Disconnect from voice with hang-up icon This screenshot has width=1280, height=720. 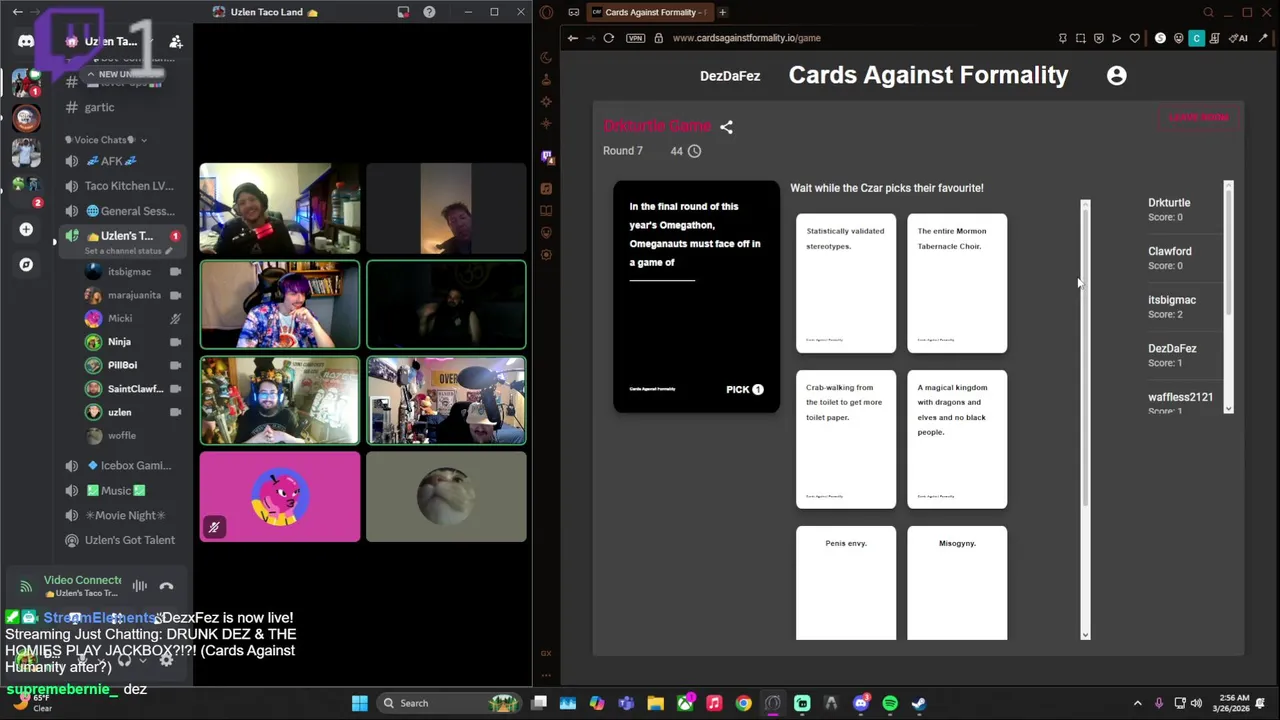pos(166,586)
